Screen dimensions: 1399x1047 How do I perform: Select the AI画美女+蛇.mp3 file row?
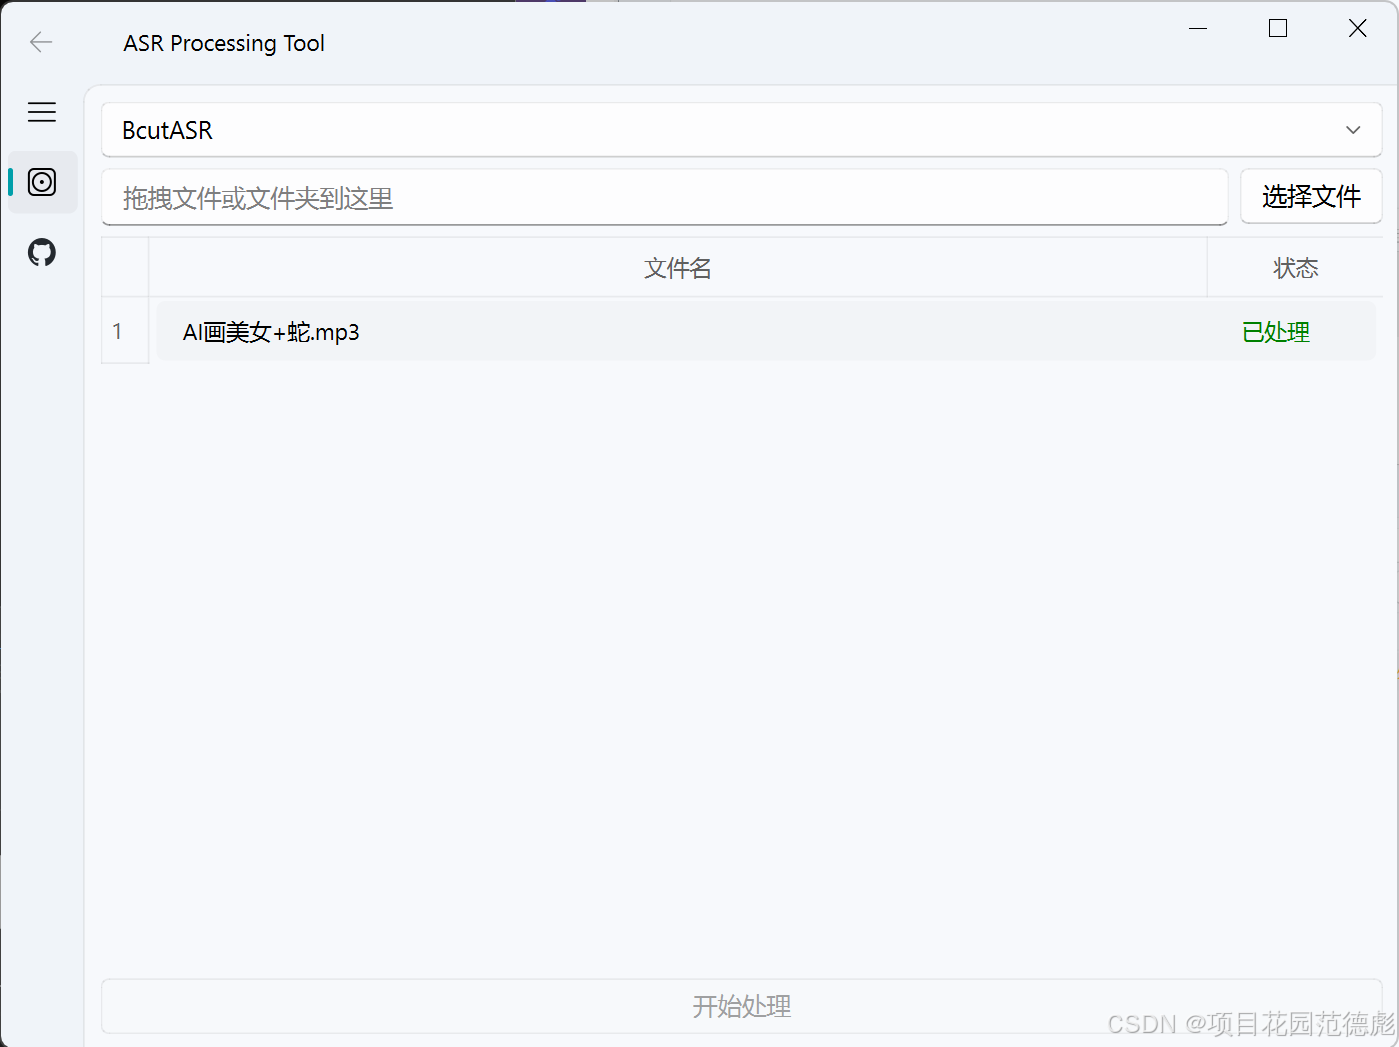[x=766, y=332]
